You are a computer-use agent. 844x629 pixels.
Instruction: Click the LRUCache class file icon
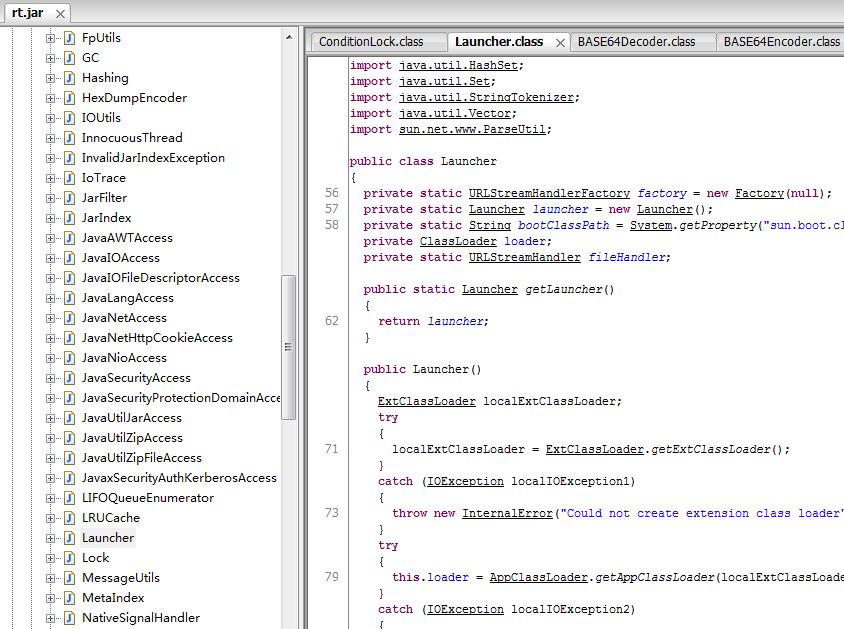pyautogui.click(x=69, y=518)
